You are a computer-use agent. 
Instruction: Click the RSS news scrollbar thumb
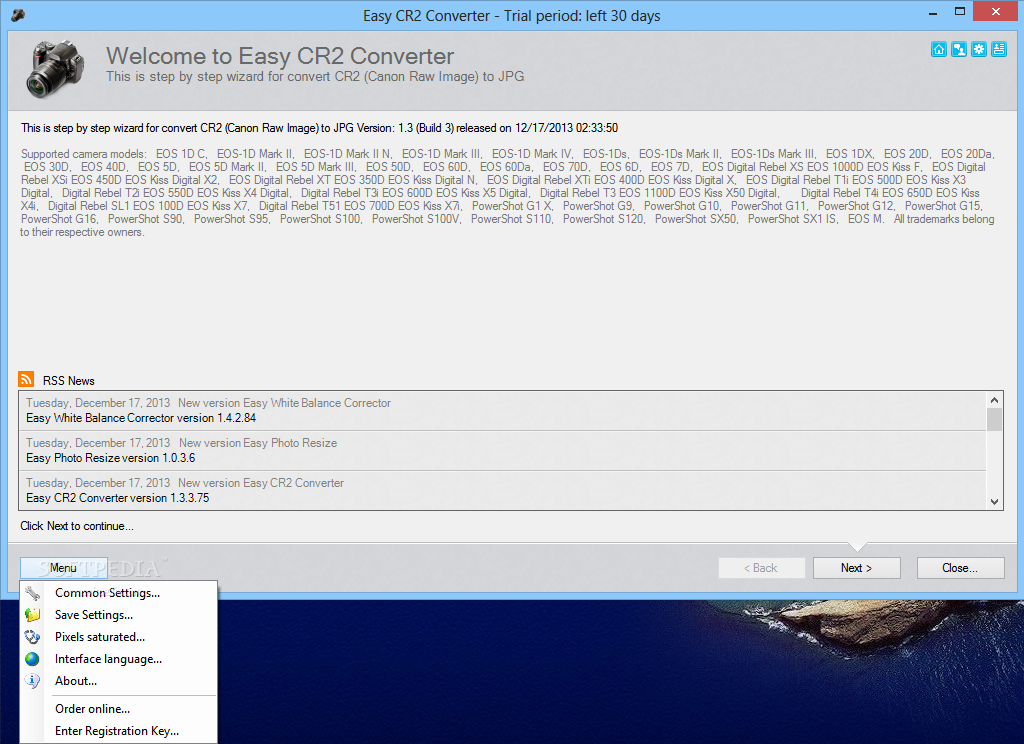[994, 419]
